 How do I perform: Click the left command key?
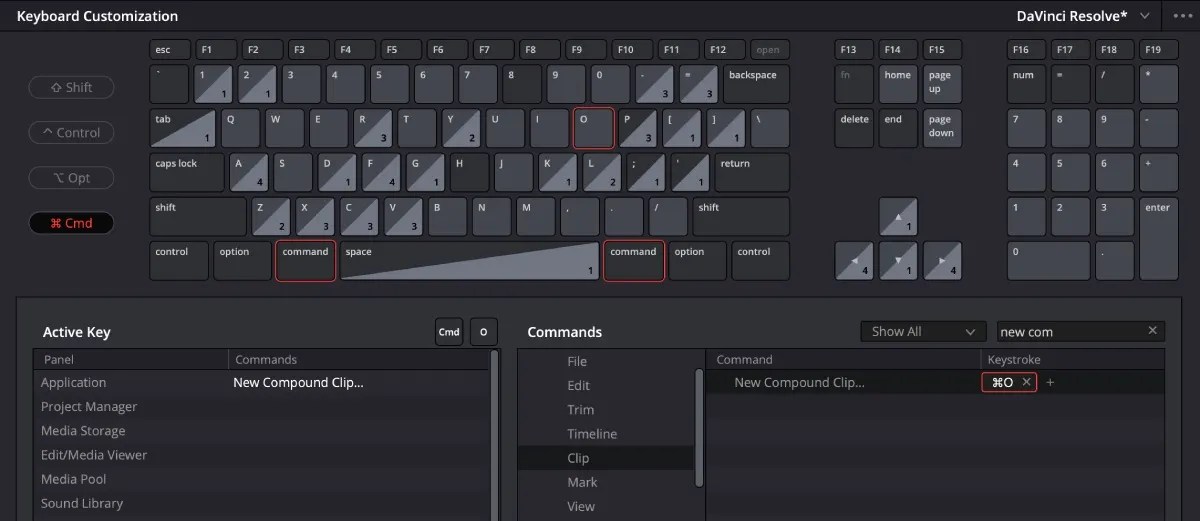[305, 260]
